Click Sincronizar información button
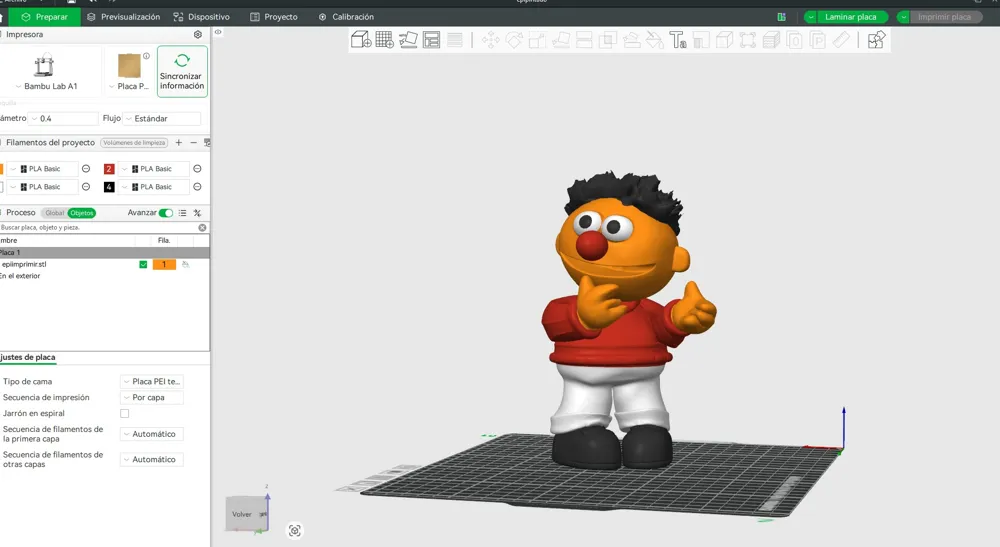 (182, 71)
